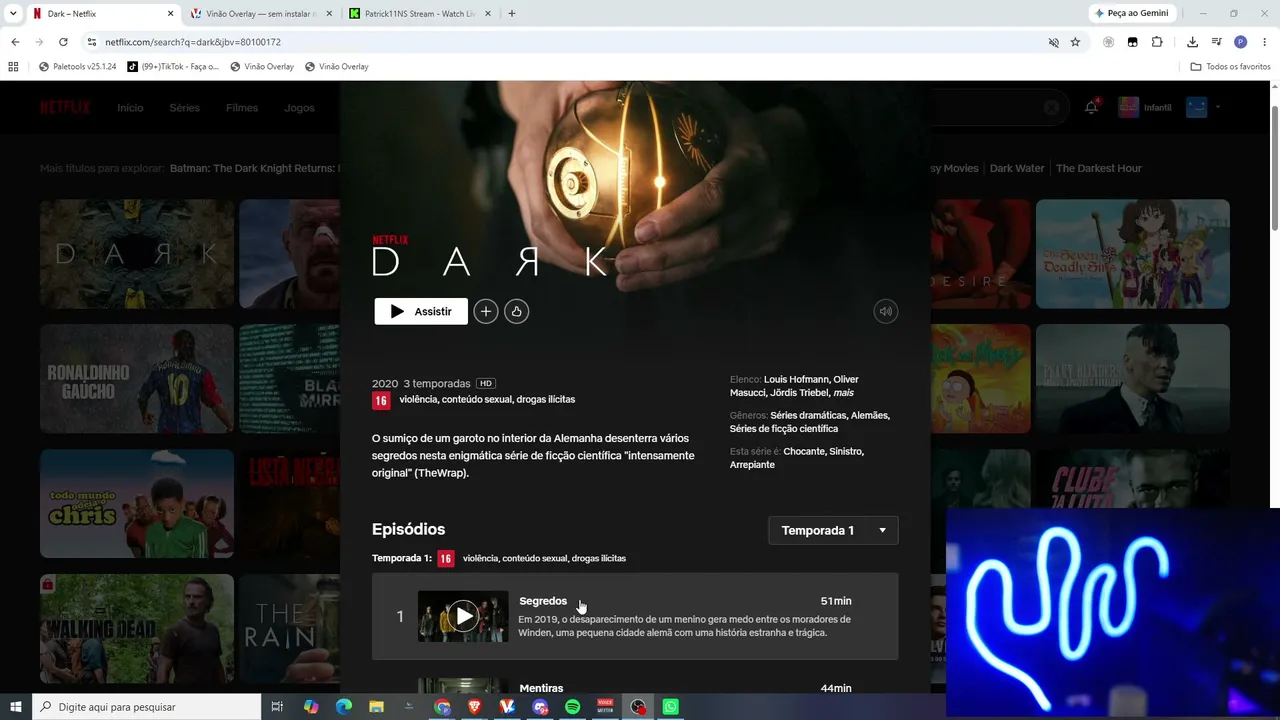Open the Chrome apps grid shortcut
This screenshot has height=720, width=1280.
(x=13, y=67)
